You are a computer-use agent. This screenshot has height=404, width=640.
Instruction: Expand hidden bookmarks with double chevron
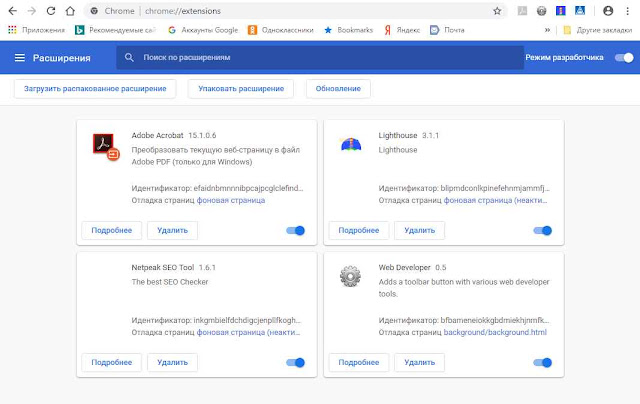tap(547, 30)
